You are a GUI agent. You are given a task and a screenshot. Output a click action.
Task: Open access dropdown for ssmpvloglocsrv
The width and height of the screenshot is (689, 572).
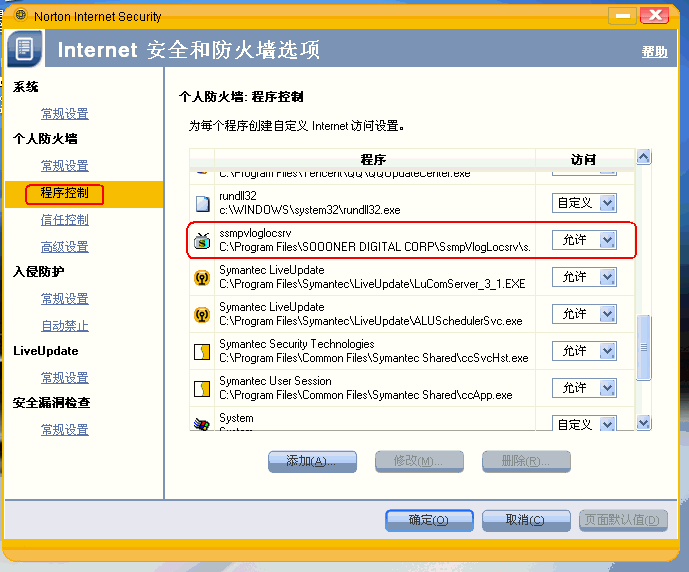pyautogui.click(x=608, y=240)
